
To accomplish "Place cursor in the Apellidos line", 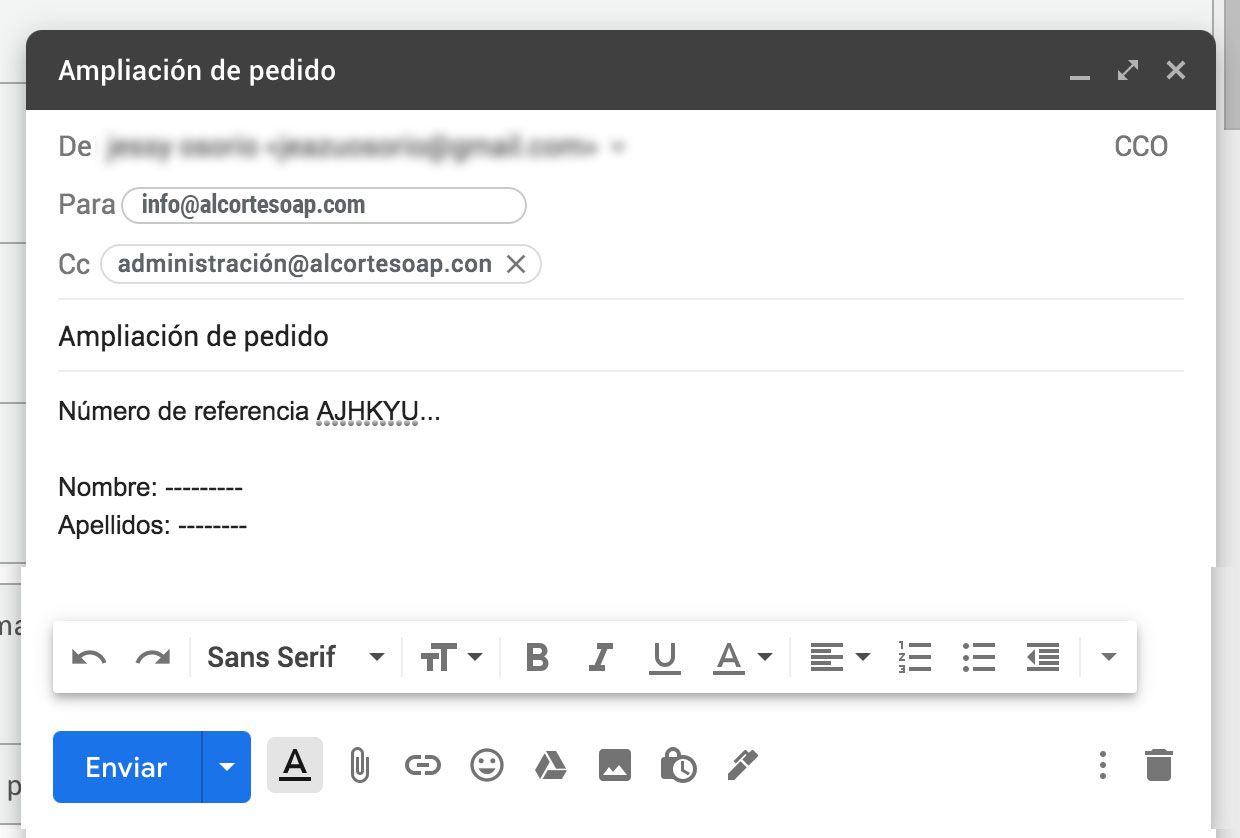I will pos(153,525).
